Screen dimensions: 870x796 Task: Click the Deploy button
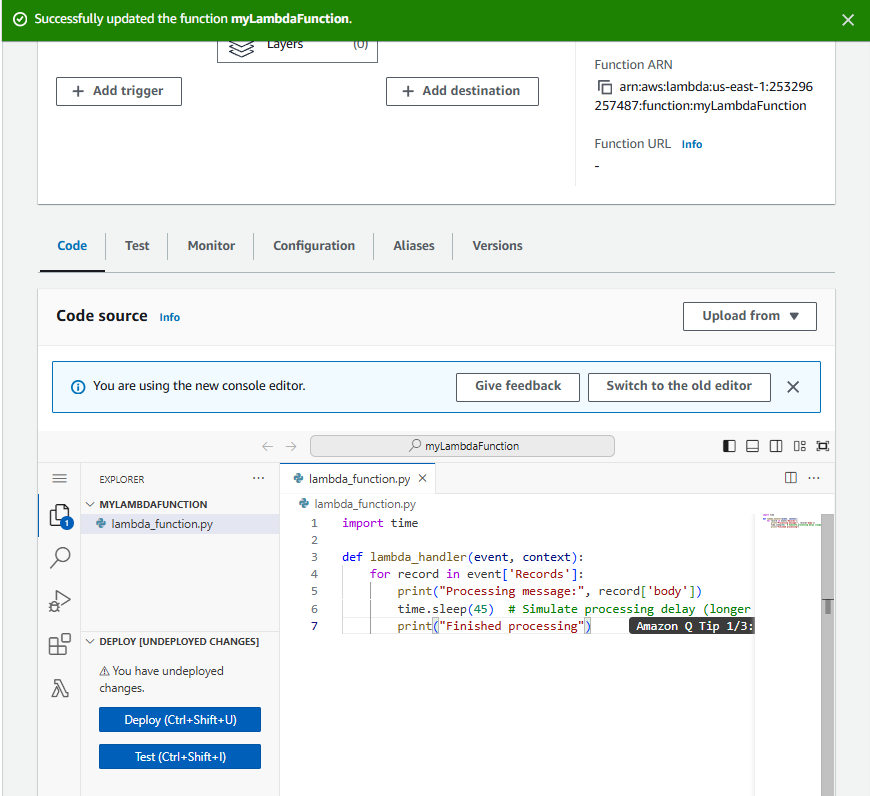pos(179,719)
